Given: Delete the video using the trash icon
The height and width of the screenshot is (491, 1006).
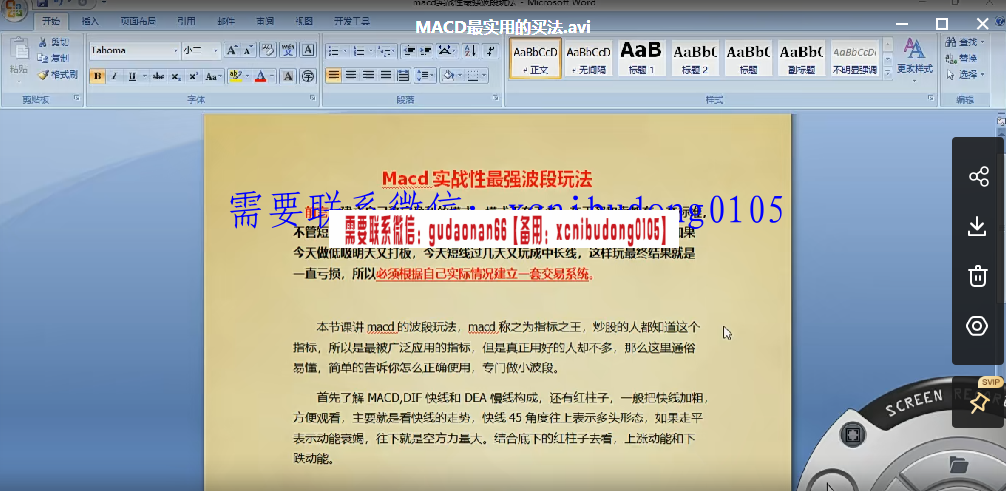Looking at the screenshot, I should coord(977,277).
